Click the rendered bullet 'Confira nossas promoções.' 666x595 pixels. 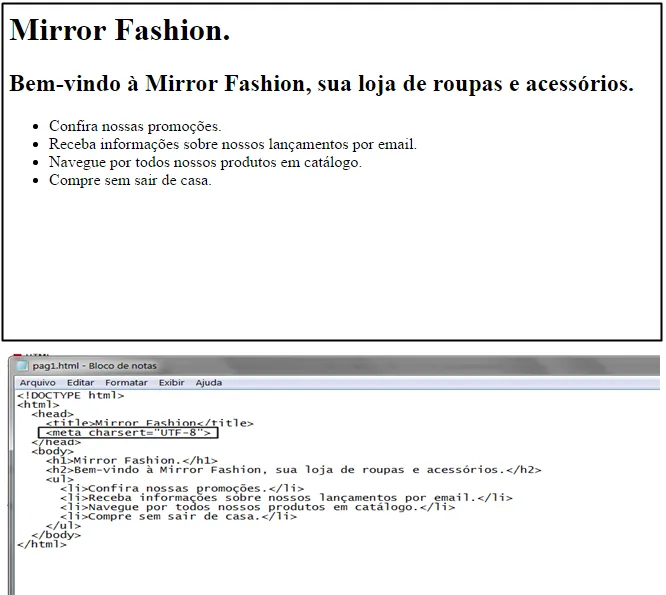pos(135,127)
